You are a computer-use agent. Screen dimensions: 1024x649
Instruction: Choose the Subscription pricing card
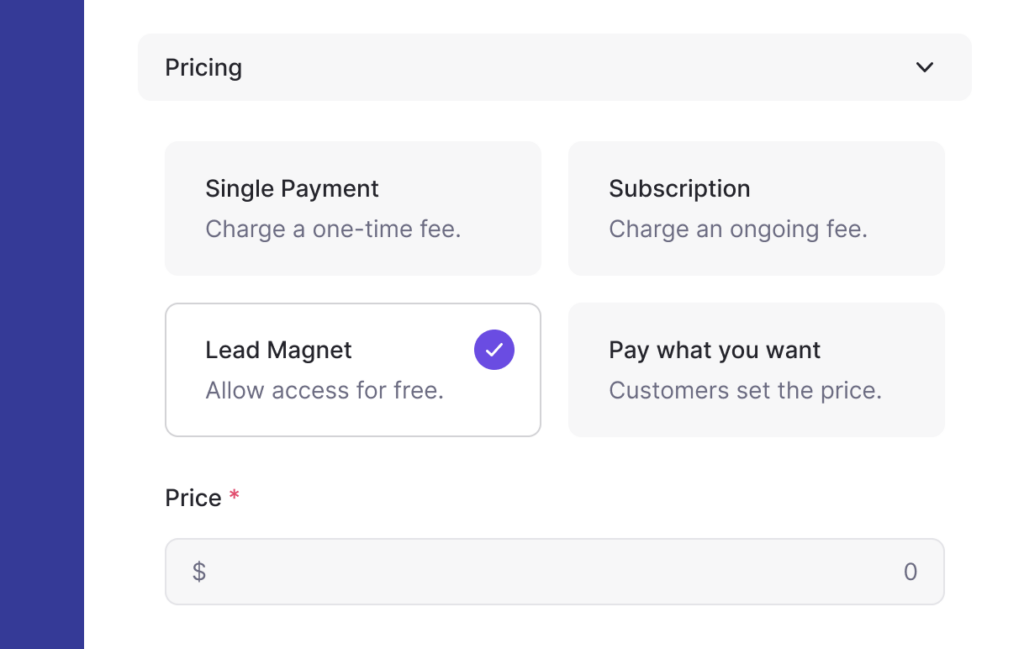coord(756,208)
